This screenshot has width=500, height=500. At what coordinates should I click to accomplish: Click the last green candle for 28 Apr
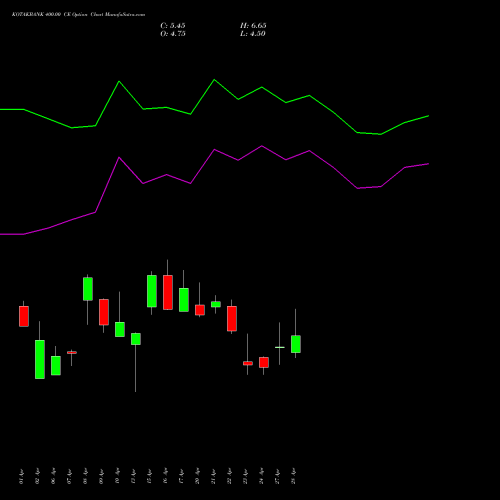(296, 344)
